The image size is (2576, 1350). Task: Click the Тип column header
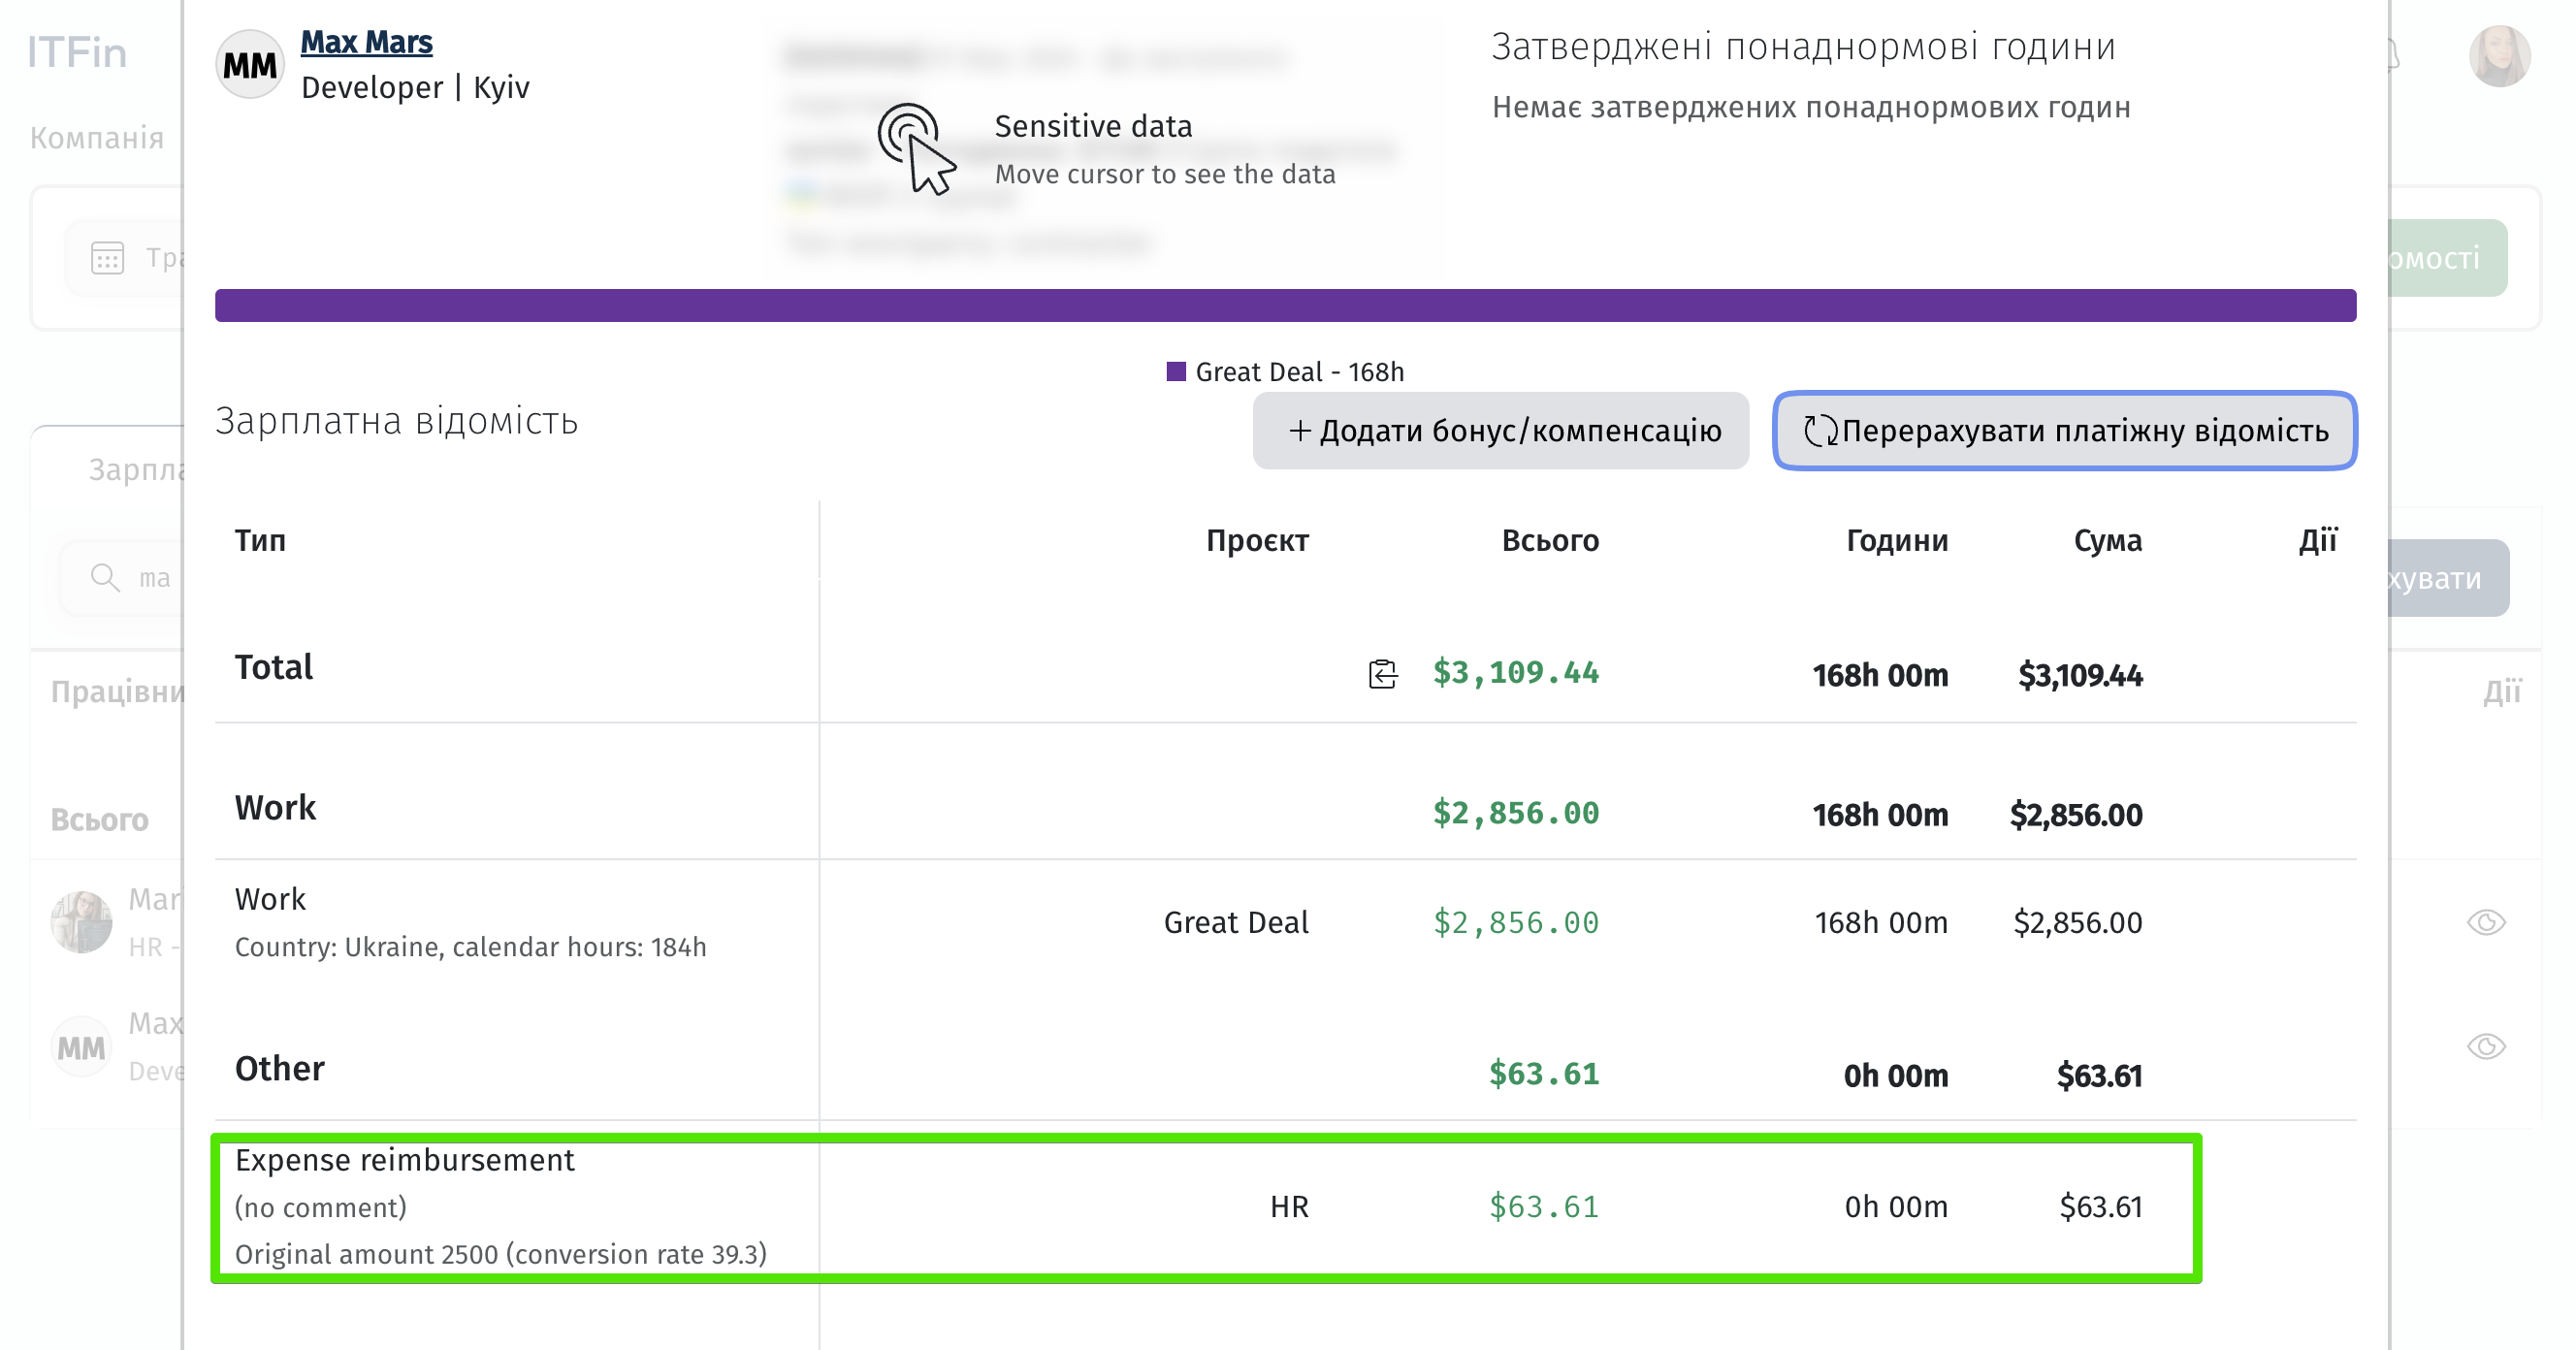[260, 541]
